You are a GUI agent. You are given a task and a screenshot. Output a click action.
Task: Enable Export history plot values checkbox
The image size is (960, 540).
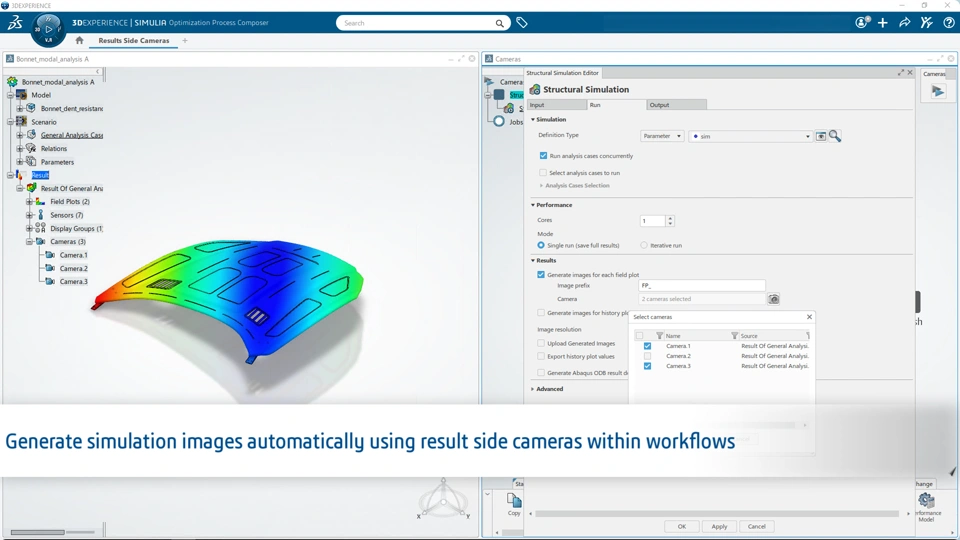tap(541, 356)
